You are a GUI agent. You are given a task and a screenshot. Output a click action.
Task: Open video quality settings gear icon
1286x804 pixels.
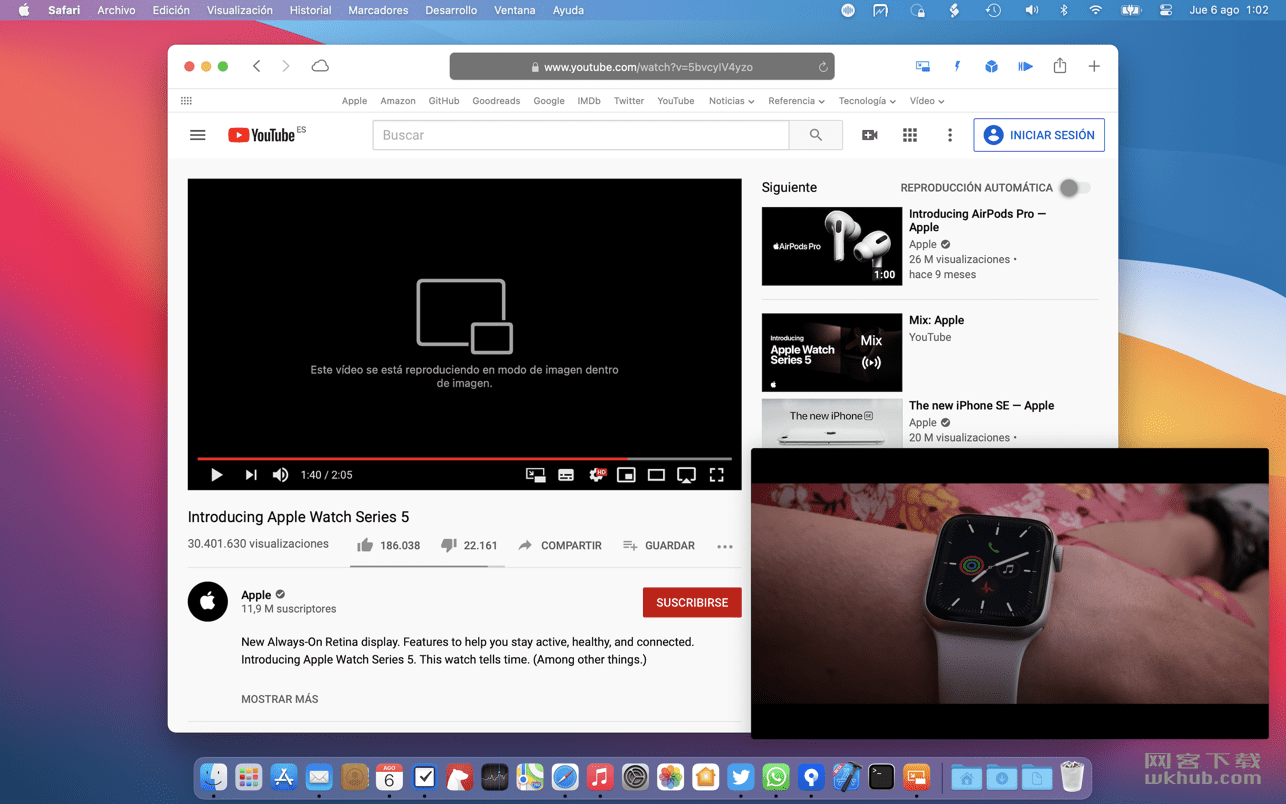pos(597,475)
